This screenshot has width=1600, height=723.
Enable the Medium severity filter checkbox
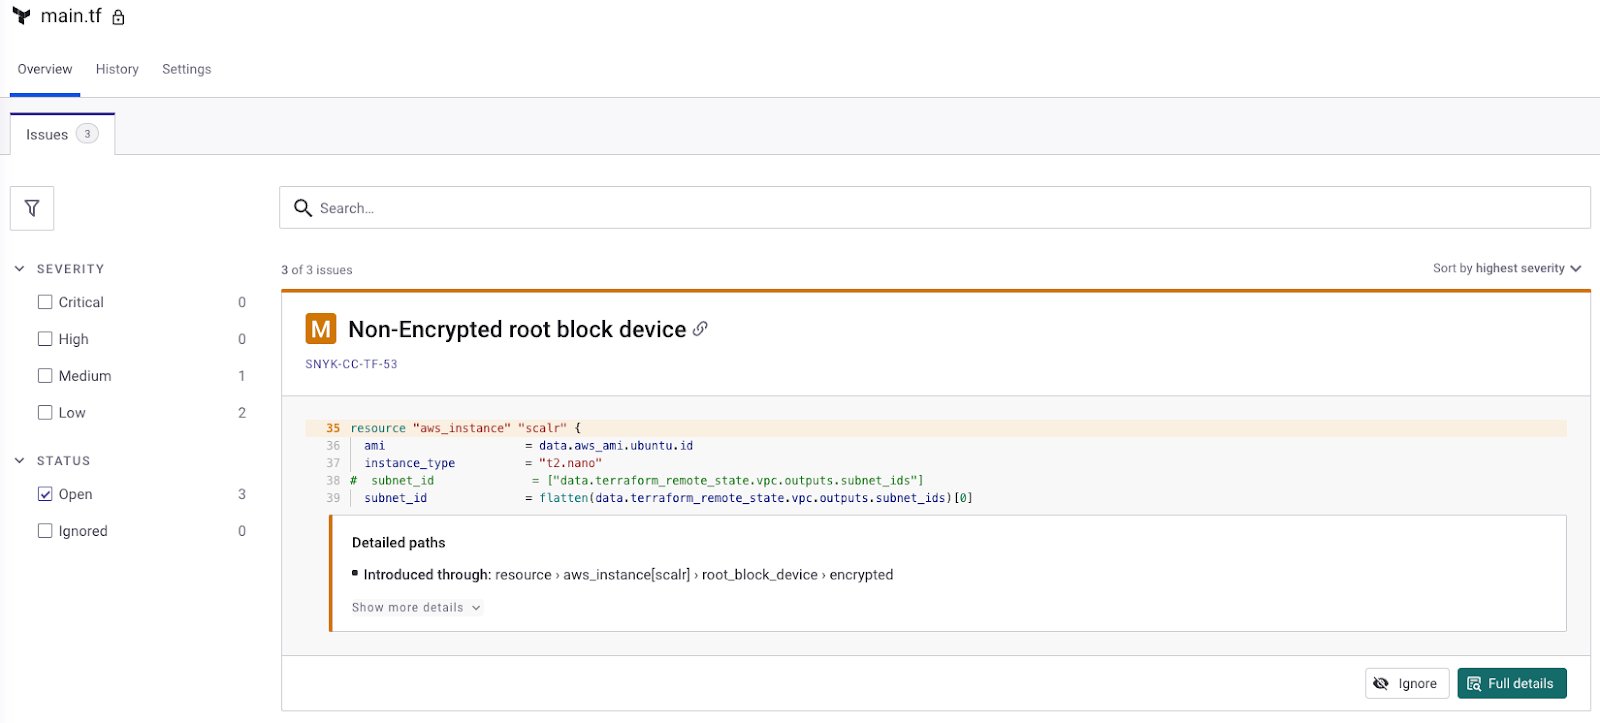[45, 376]
